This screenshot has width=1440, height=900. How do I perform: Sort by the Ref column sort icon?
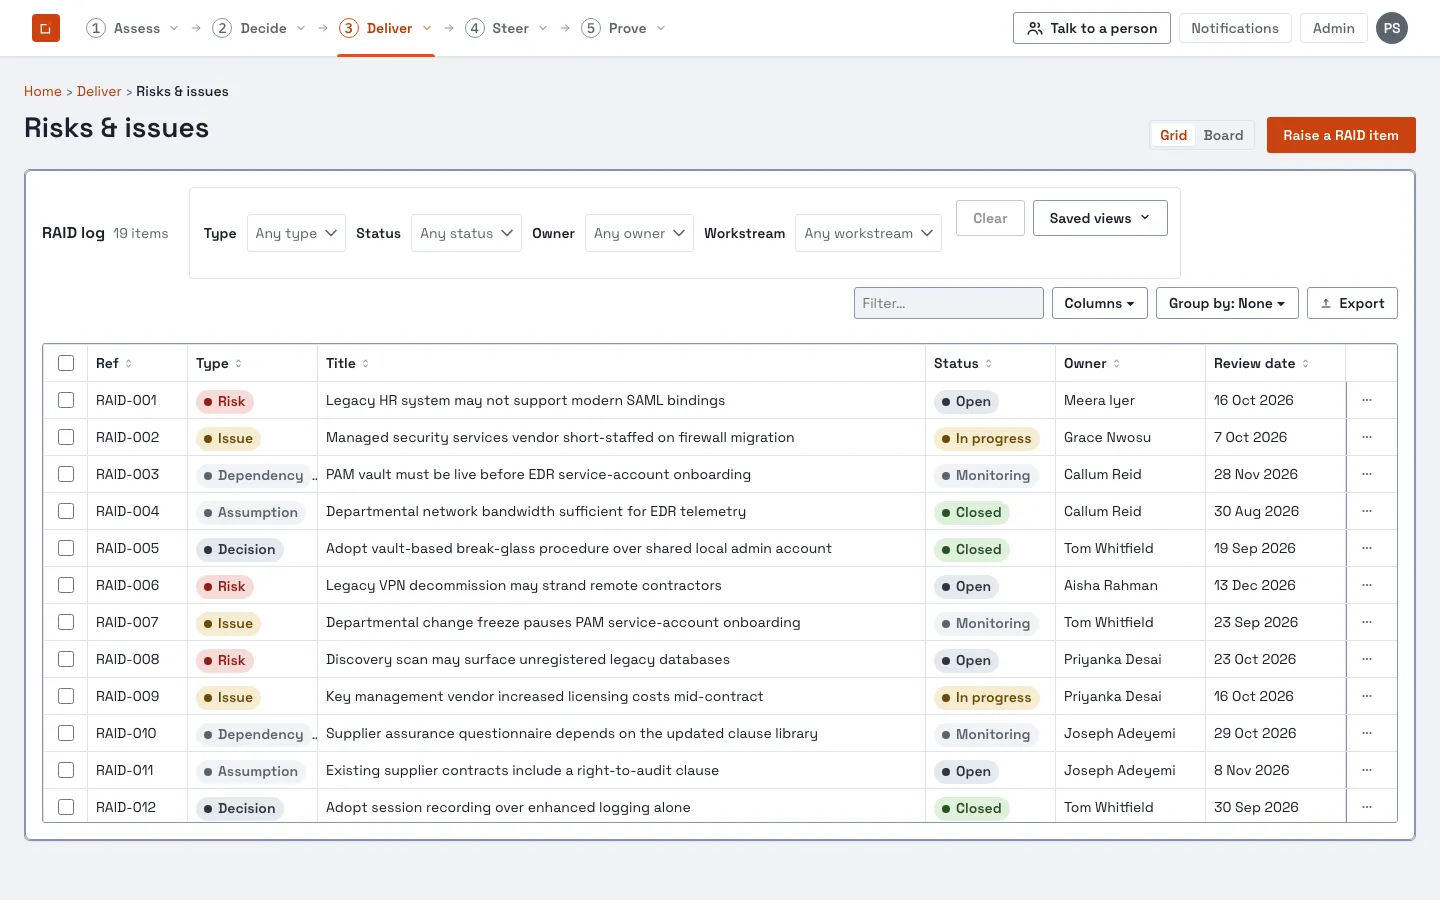(129, 364)
